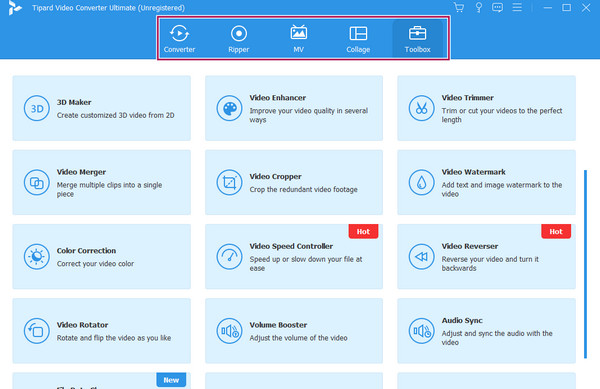Image resolution: width=600 pixels, height=389 pixels.
Task: Click 'Improve your video quality' description
Action: point(309,115)
